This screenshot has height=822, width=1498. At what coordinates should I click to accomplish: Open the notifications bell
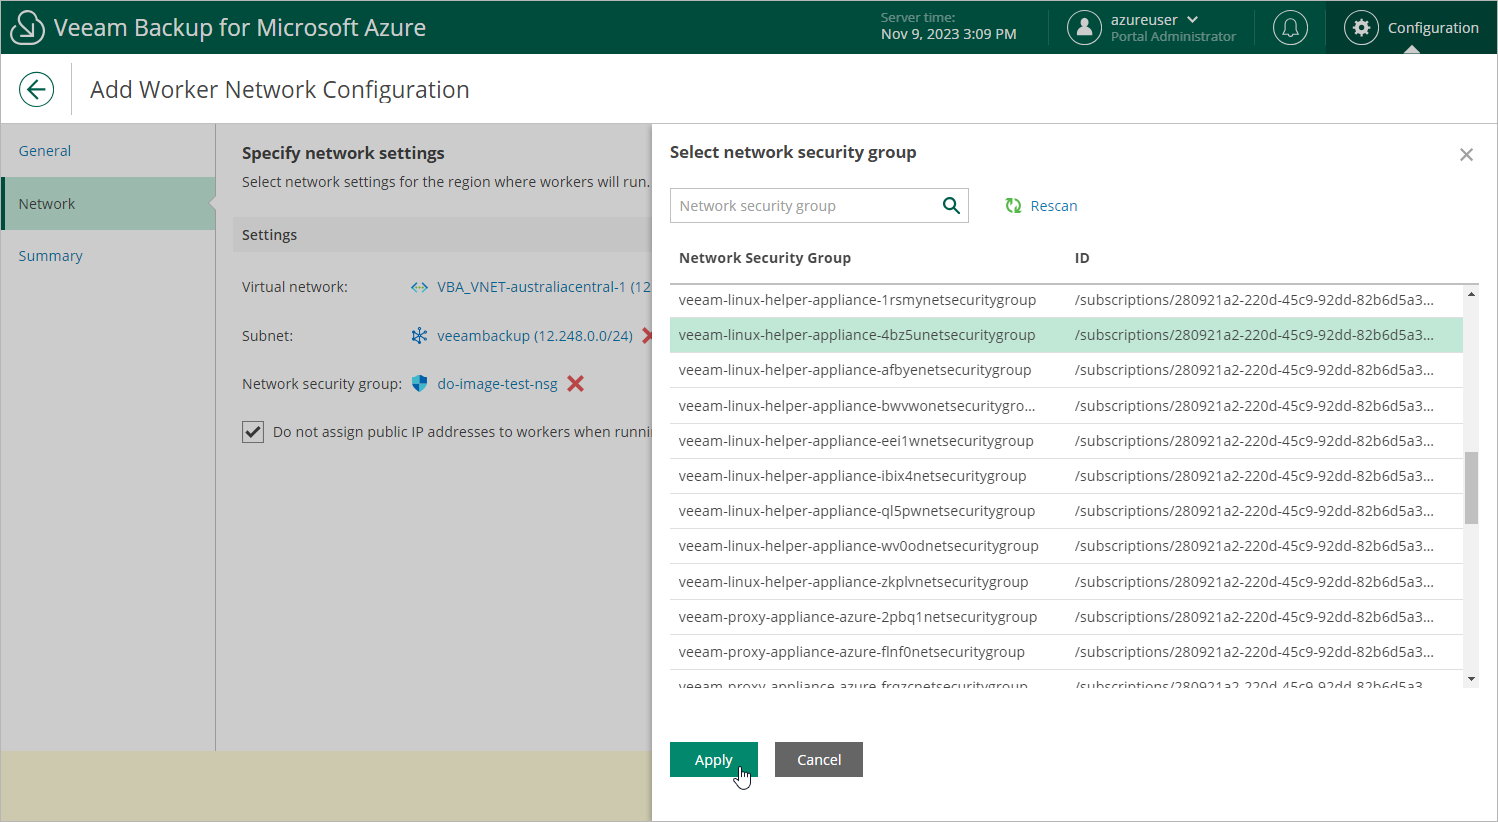click(x=1290, y=28)
